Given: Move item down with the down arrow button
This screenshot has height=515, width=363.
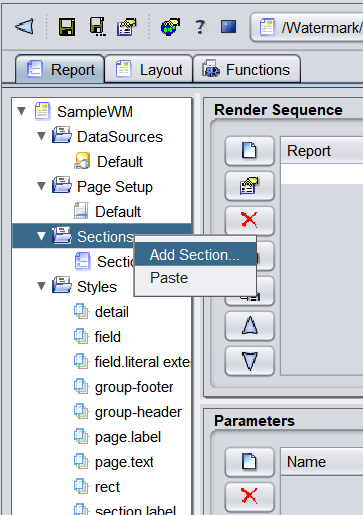Looking at the screenshot, I should click(x=249, y=361).
